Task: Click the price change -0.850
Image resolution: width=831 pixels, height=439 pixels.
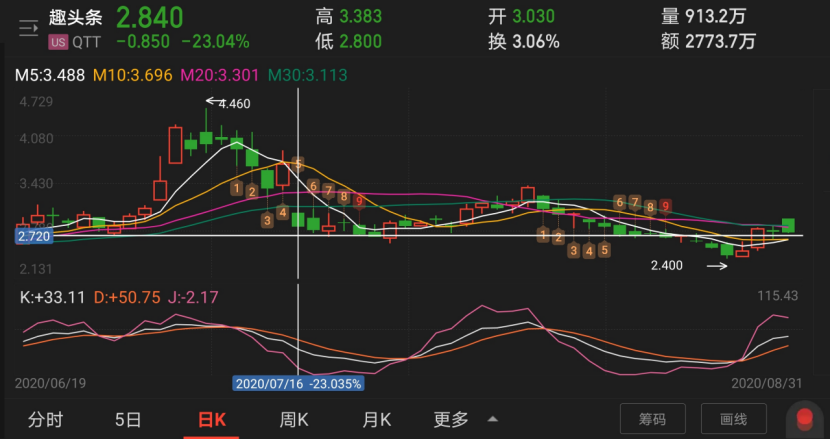Action: 143,41
